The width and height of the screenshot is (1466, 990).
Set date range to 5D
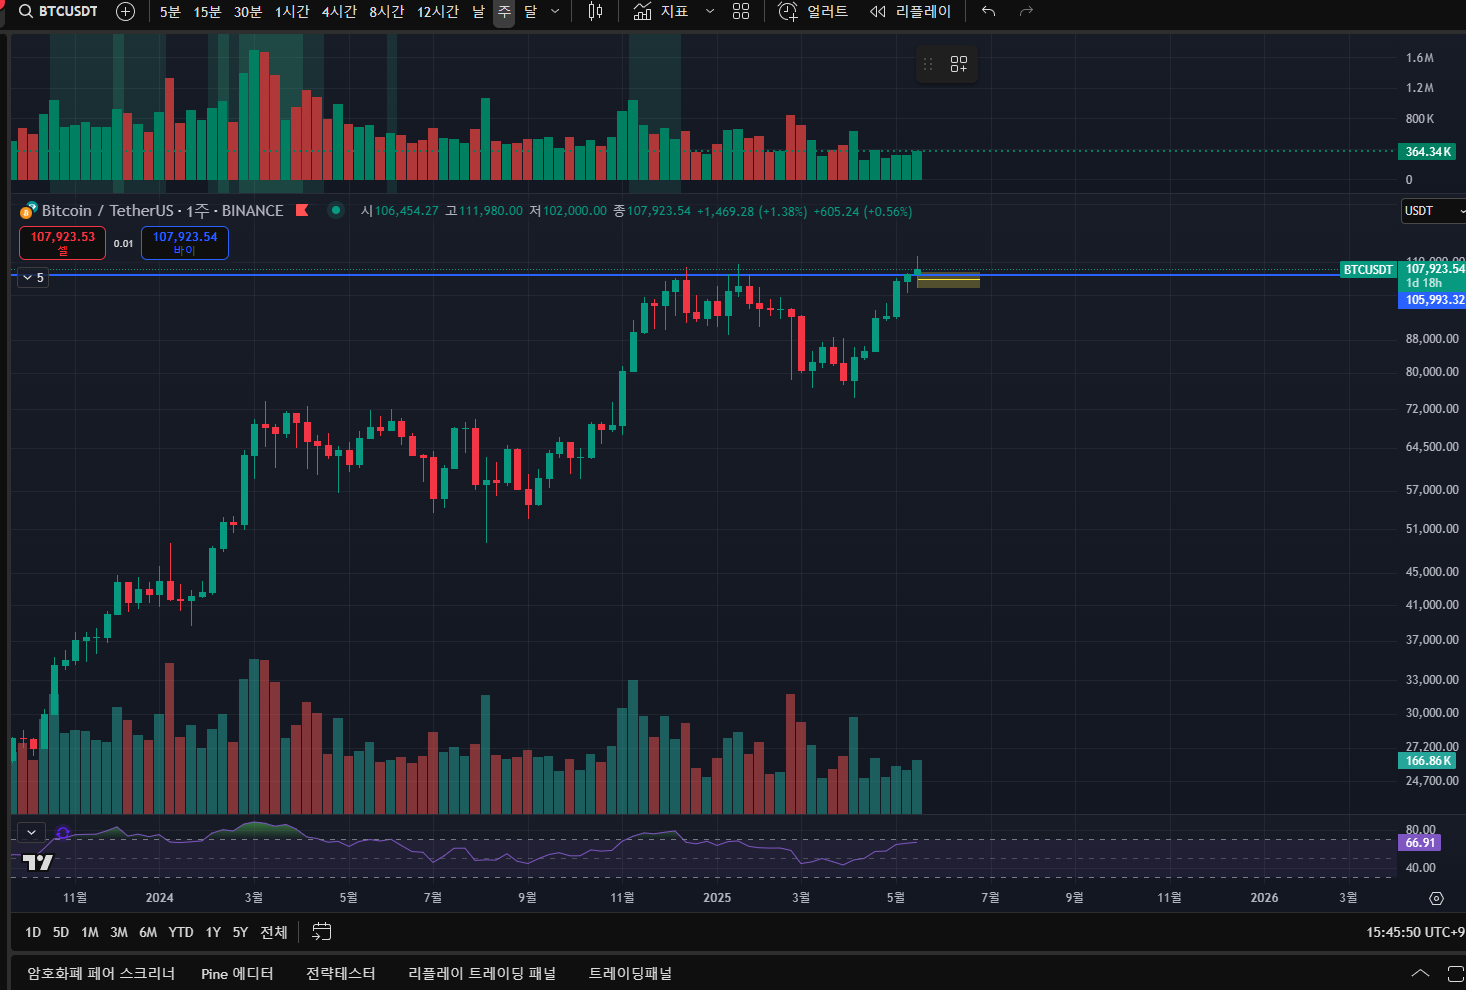pyautogui.click(x=61, y=932)
